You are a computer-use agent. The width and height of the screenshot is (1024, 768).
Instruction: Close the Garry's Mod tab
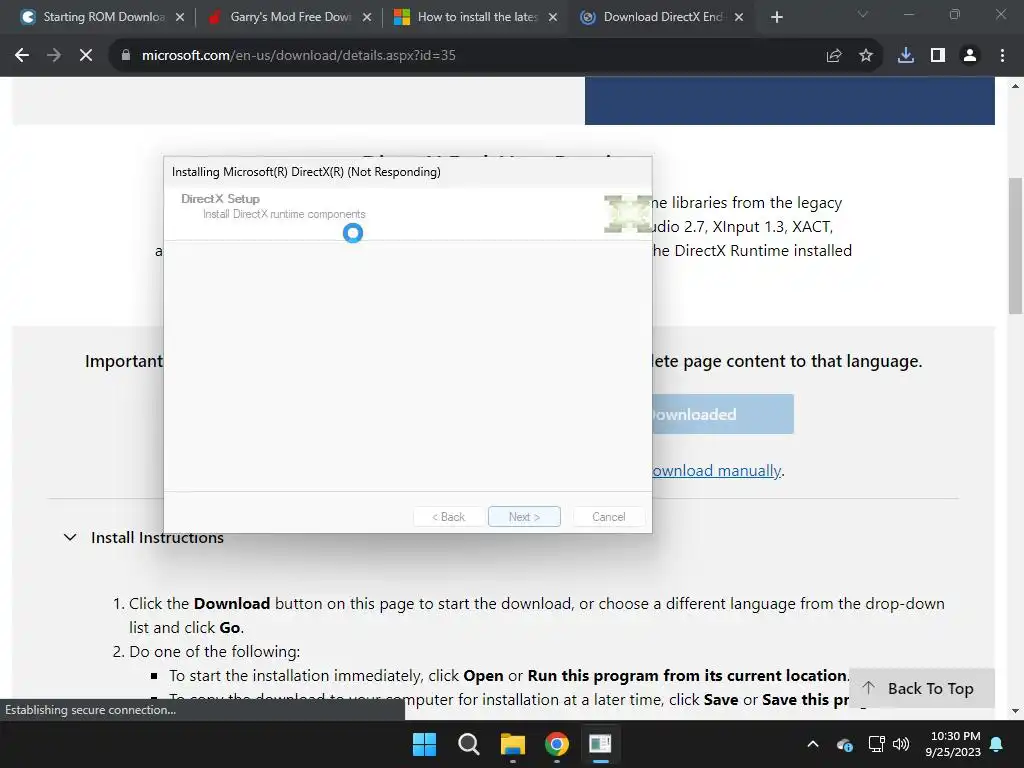[x=367, y=17]
